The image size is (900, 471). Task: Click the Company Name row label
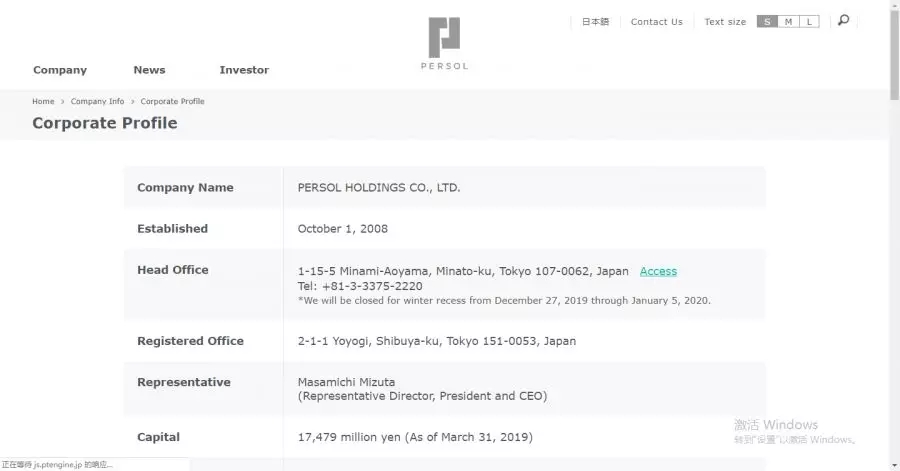[185, 188]
